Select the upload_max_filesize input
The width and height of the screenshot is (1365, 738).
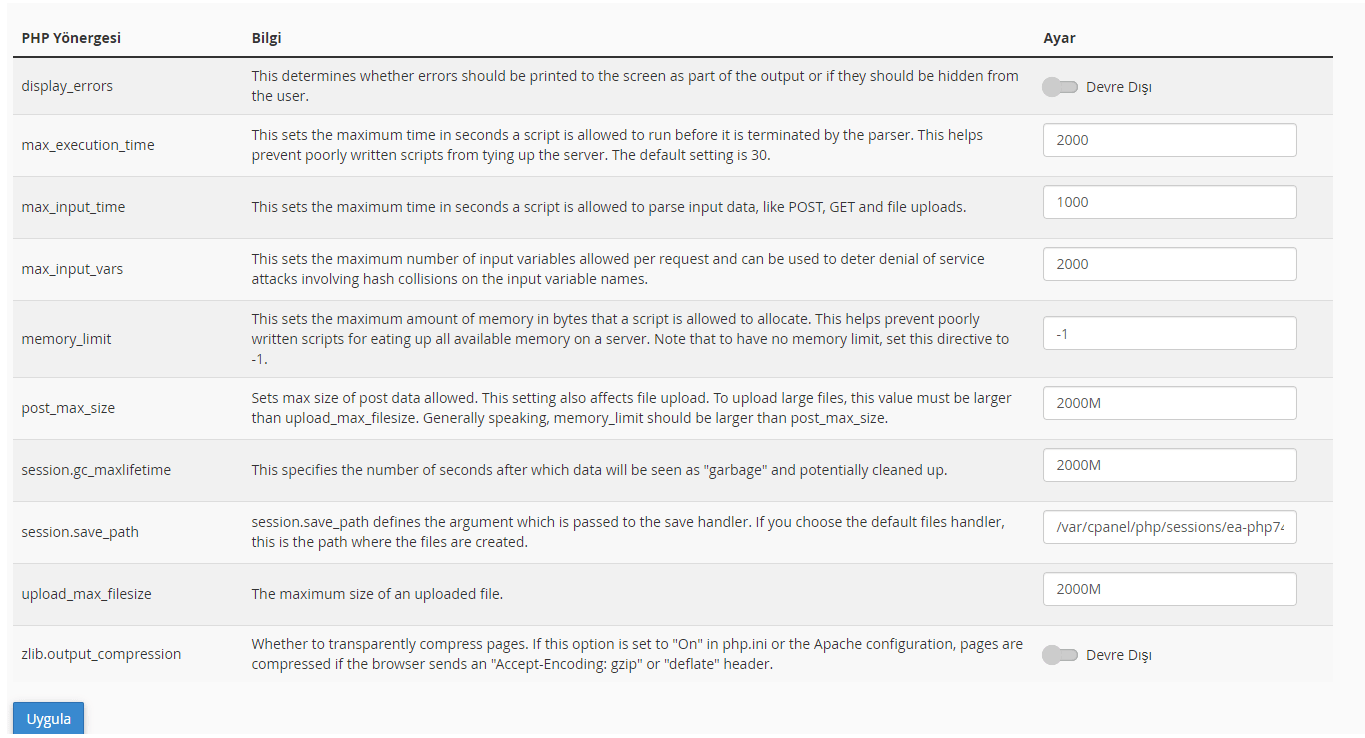[1169, 589]
